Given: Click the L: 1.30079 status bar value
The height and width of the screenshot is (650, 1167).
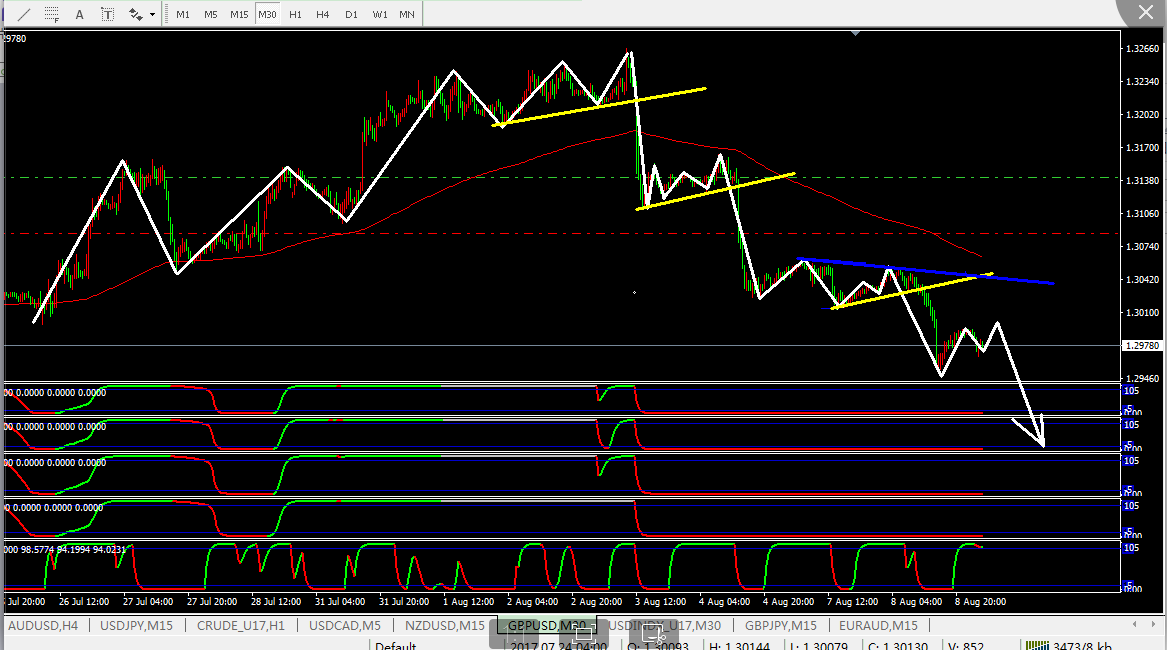Looking at the screenshot, I should (x=819, y=646).
